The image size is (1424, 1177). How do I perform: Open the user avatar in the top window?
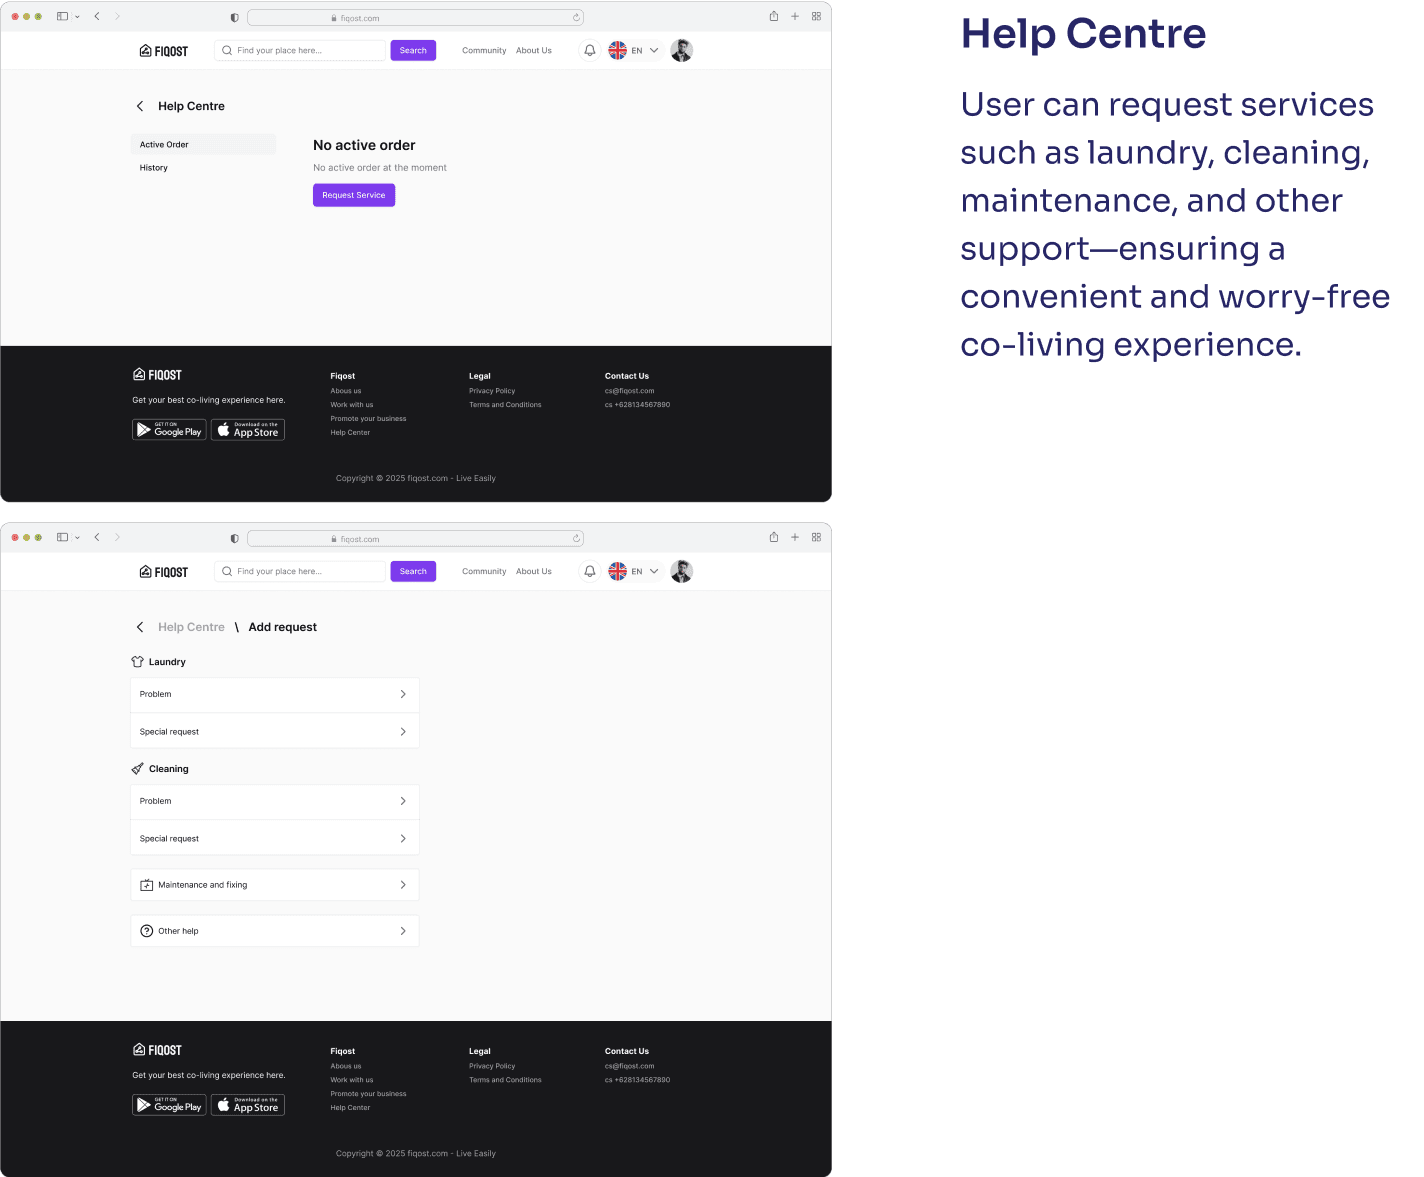click(682, 50)
